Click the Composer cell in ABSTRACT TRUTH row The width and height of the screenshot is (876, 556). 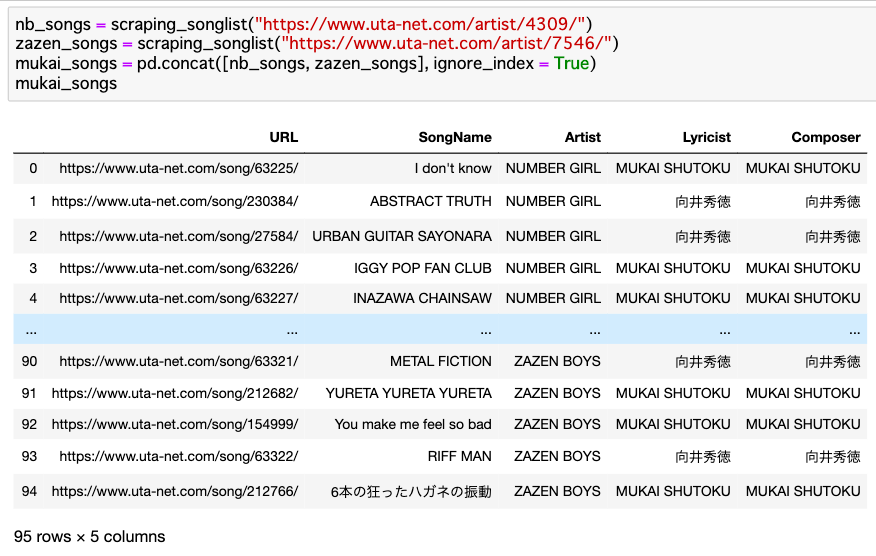832,202
